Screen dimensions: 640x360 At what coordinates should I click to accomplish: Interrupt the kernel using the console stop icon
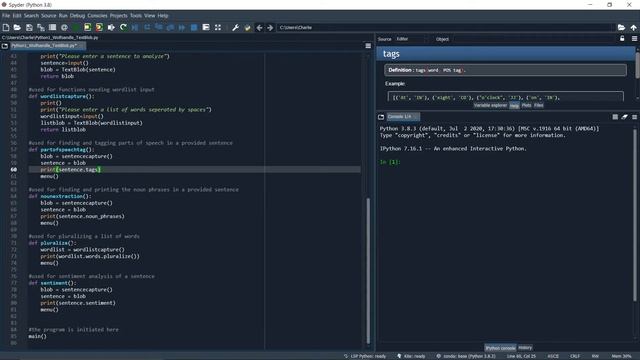615,117
